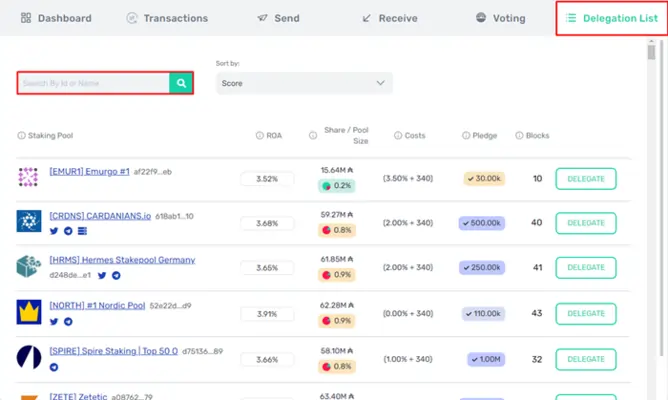Viewport: 668px width, 400px height.
Task: Click the Nordic Pool 0.9% share badge
Action: click(337, 321)
